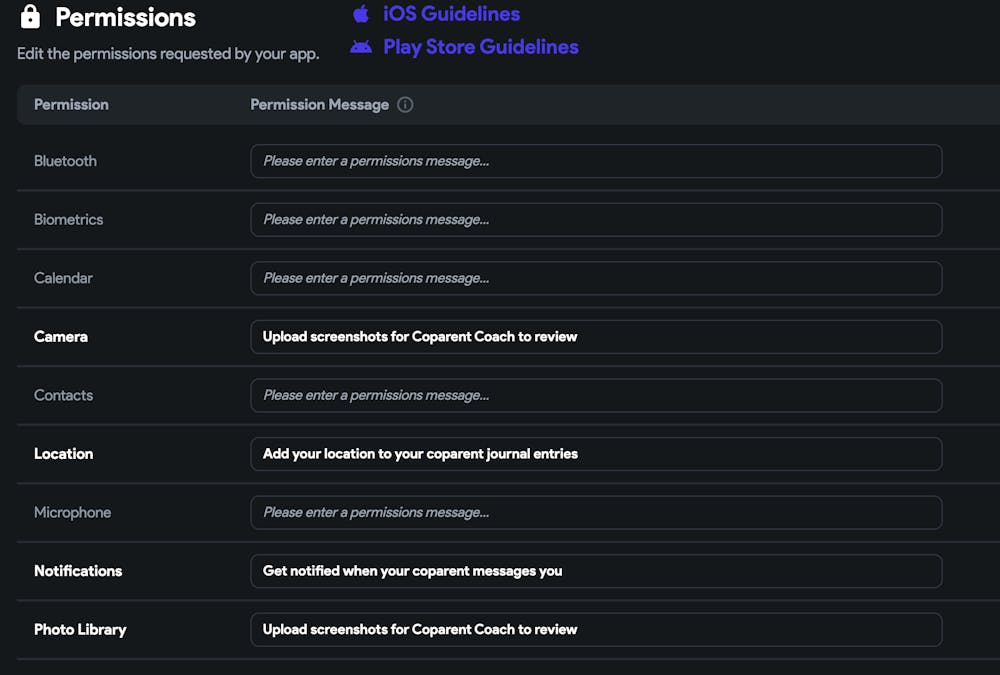The height and width of the screenshot is (675, 1000).
Task: Open the Play Store Guidelines link
Action: [x=480, y=47]
